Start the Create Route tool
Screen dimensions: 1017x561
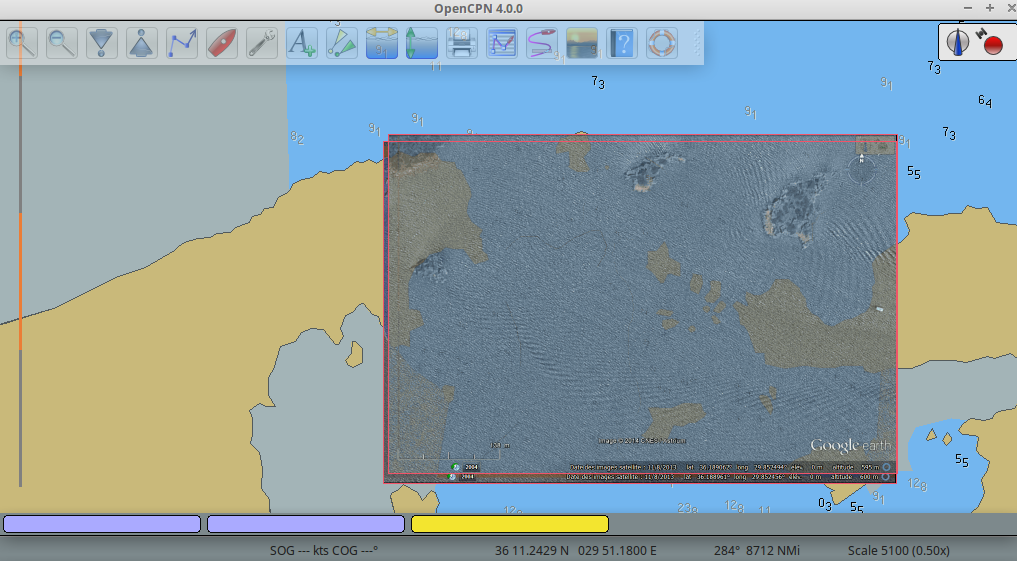[x=182, y=43]
